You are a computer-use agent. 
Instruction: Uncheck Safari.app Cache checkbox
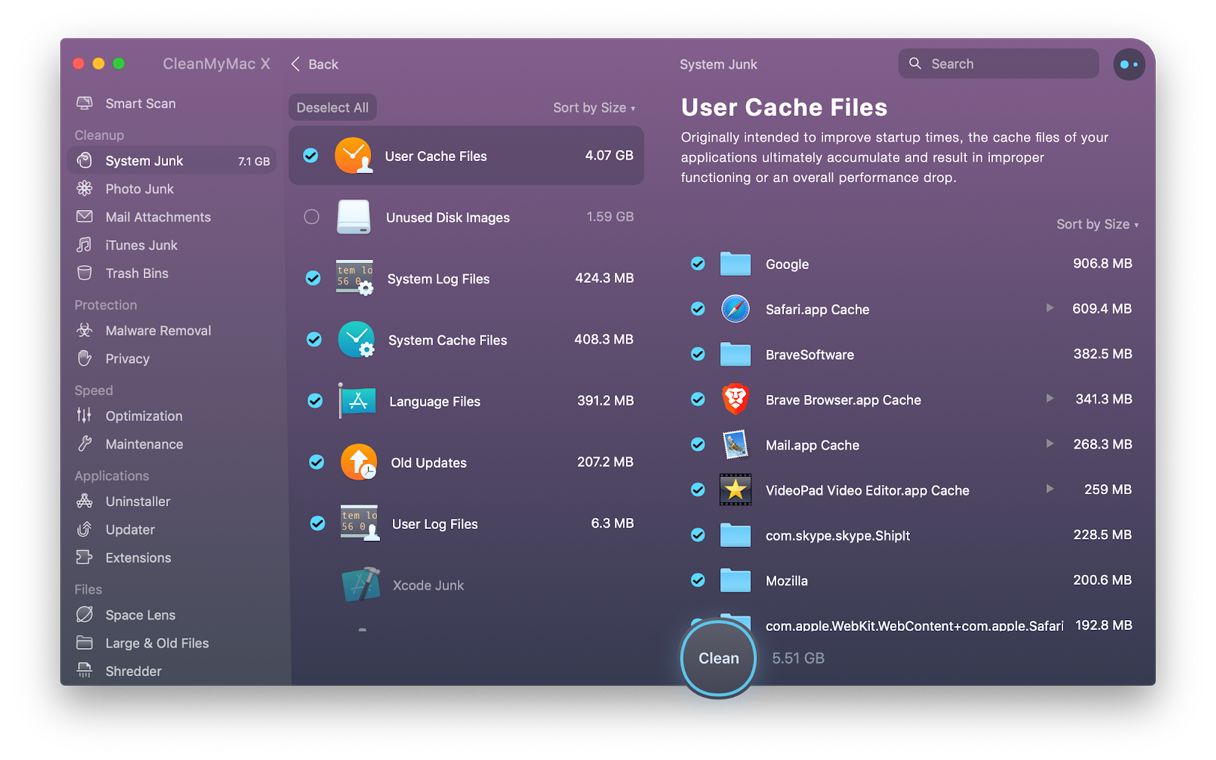click(x=698, y=309)
